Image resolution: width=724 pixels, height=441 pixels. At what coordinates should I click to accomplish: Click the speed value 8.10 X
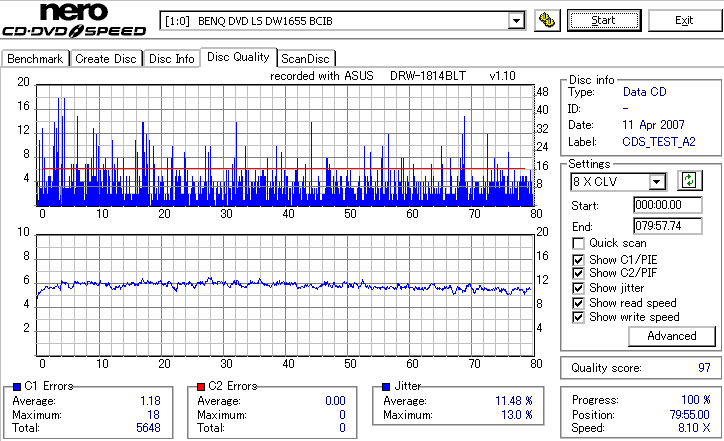point(694,428)
